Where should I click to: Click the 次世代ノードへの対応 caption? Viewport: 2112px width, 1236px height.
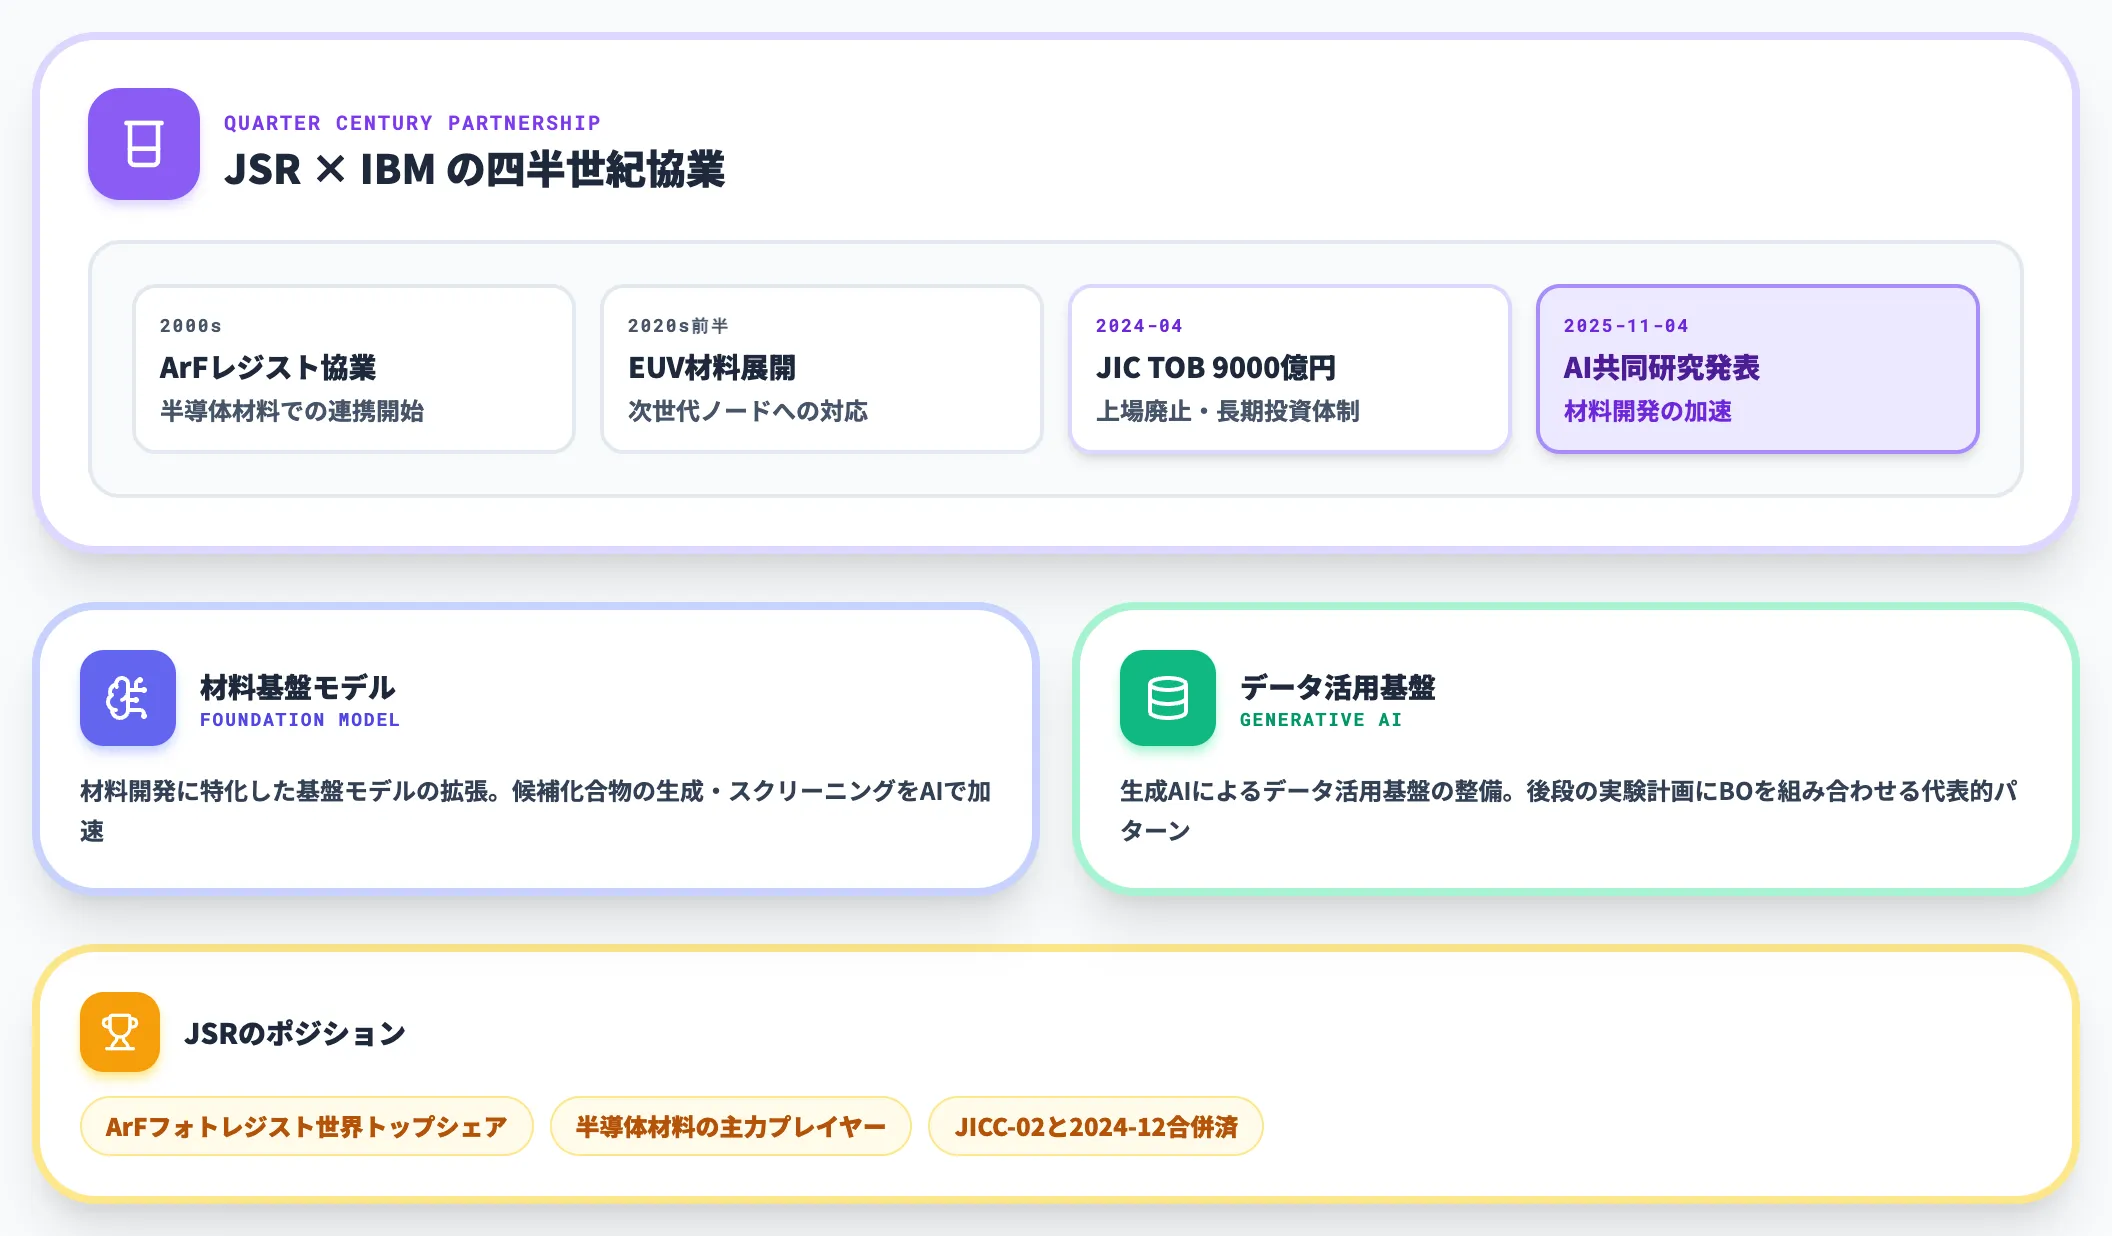coord(748,411)
